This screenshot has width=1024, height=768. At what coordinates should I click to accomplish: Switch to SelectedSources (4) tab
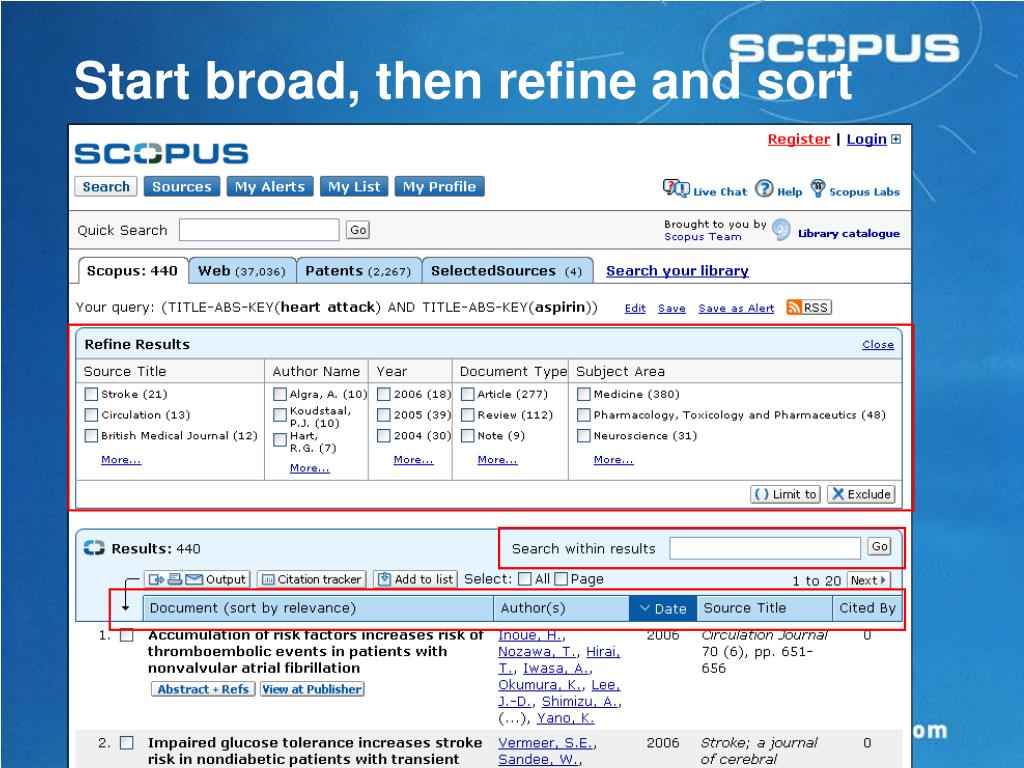point(507,271)
